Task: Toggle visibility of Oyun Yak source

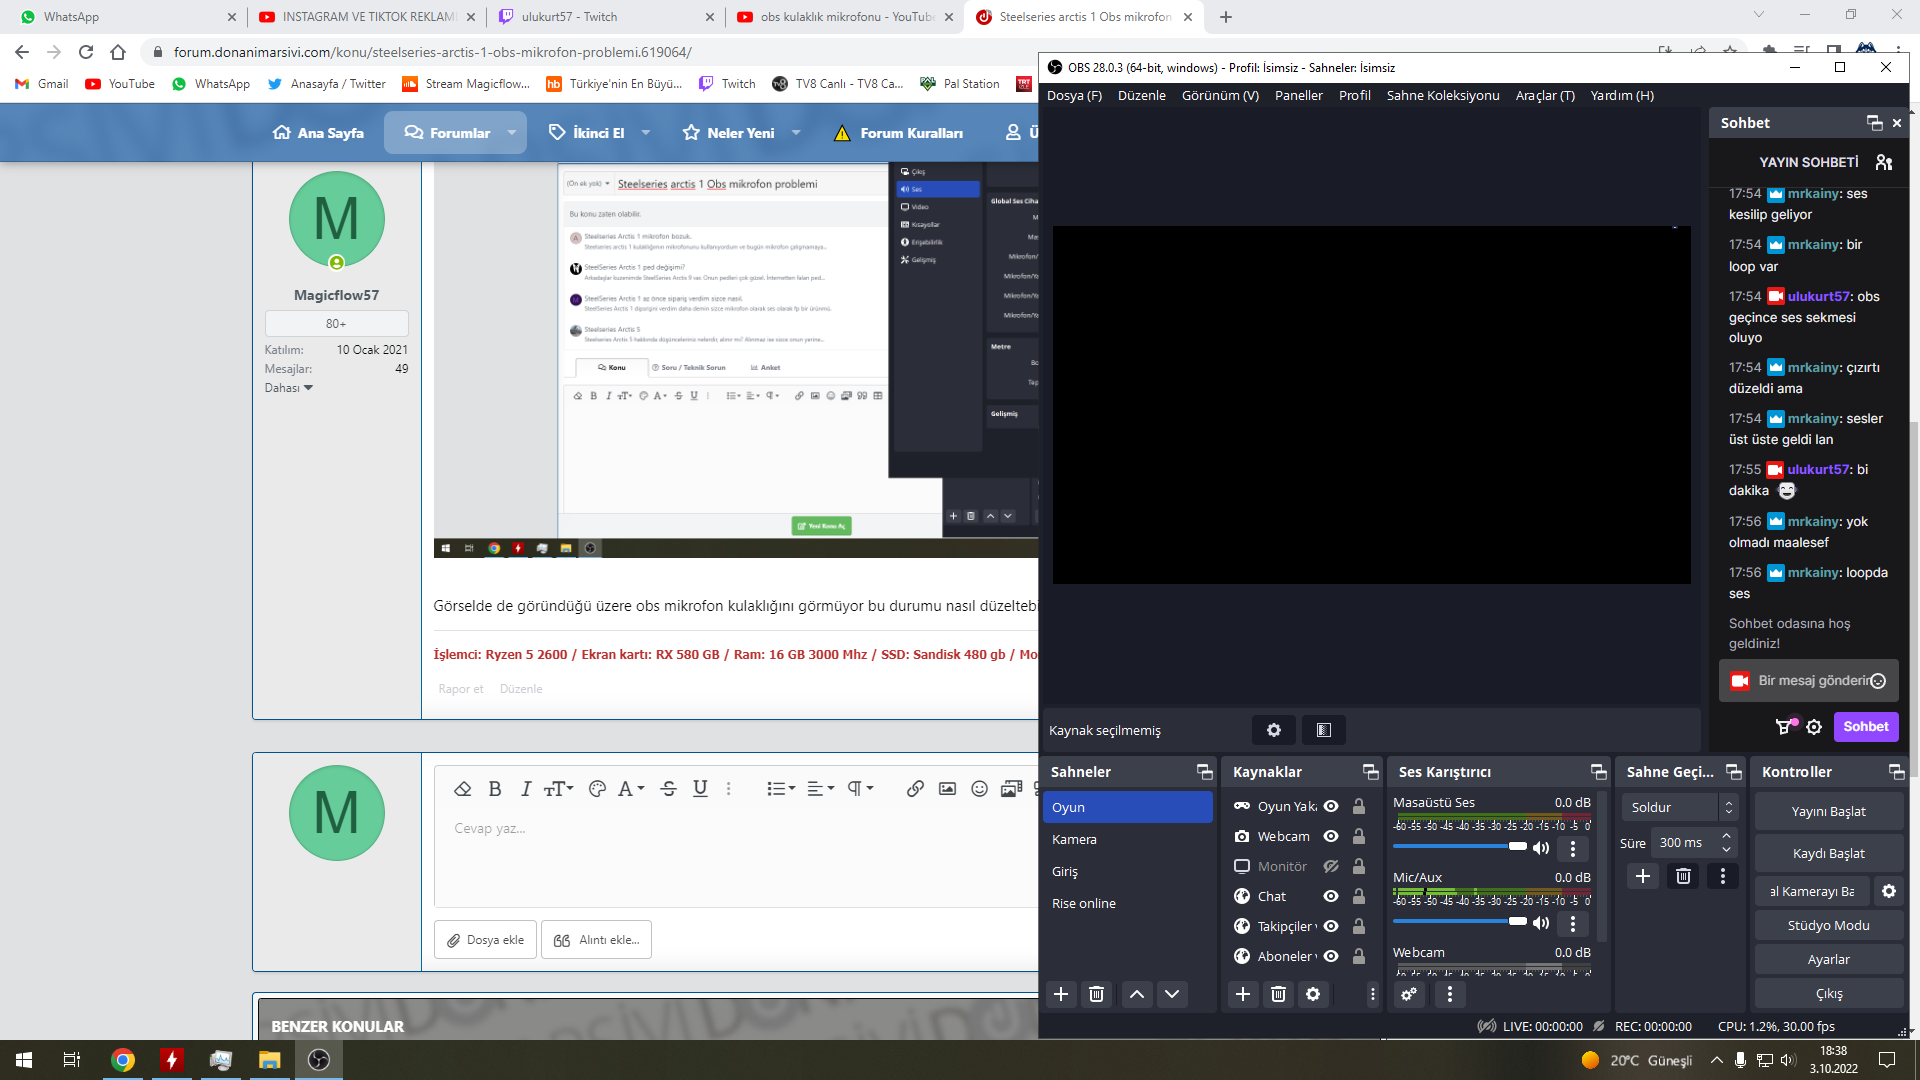Action: [1331, 806]
